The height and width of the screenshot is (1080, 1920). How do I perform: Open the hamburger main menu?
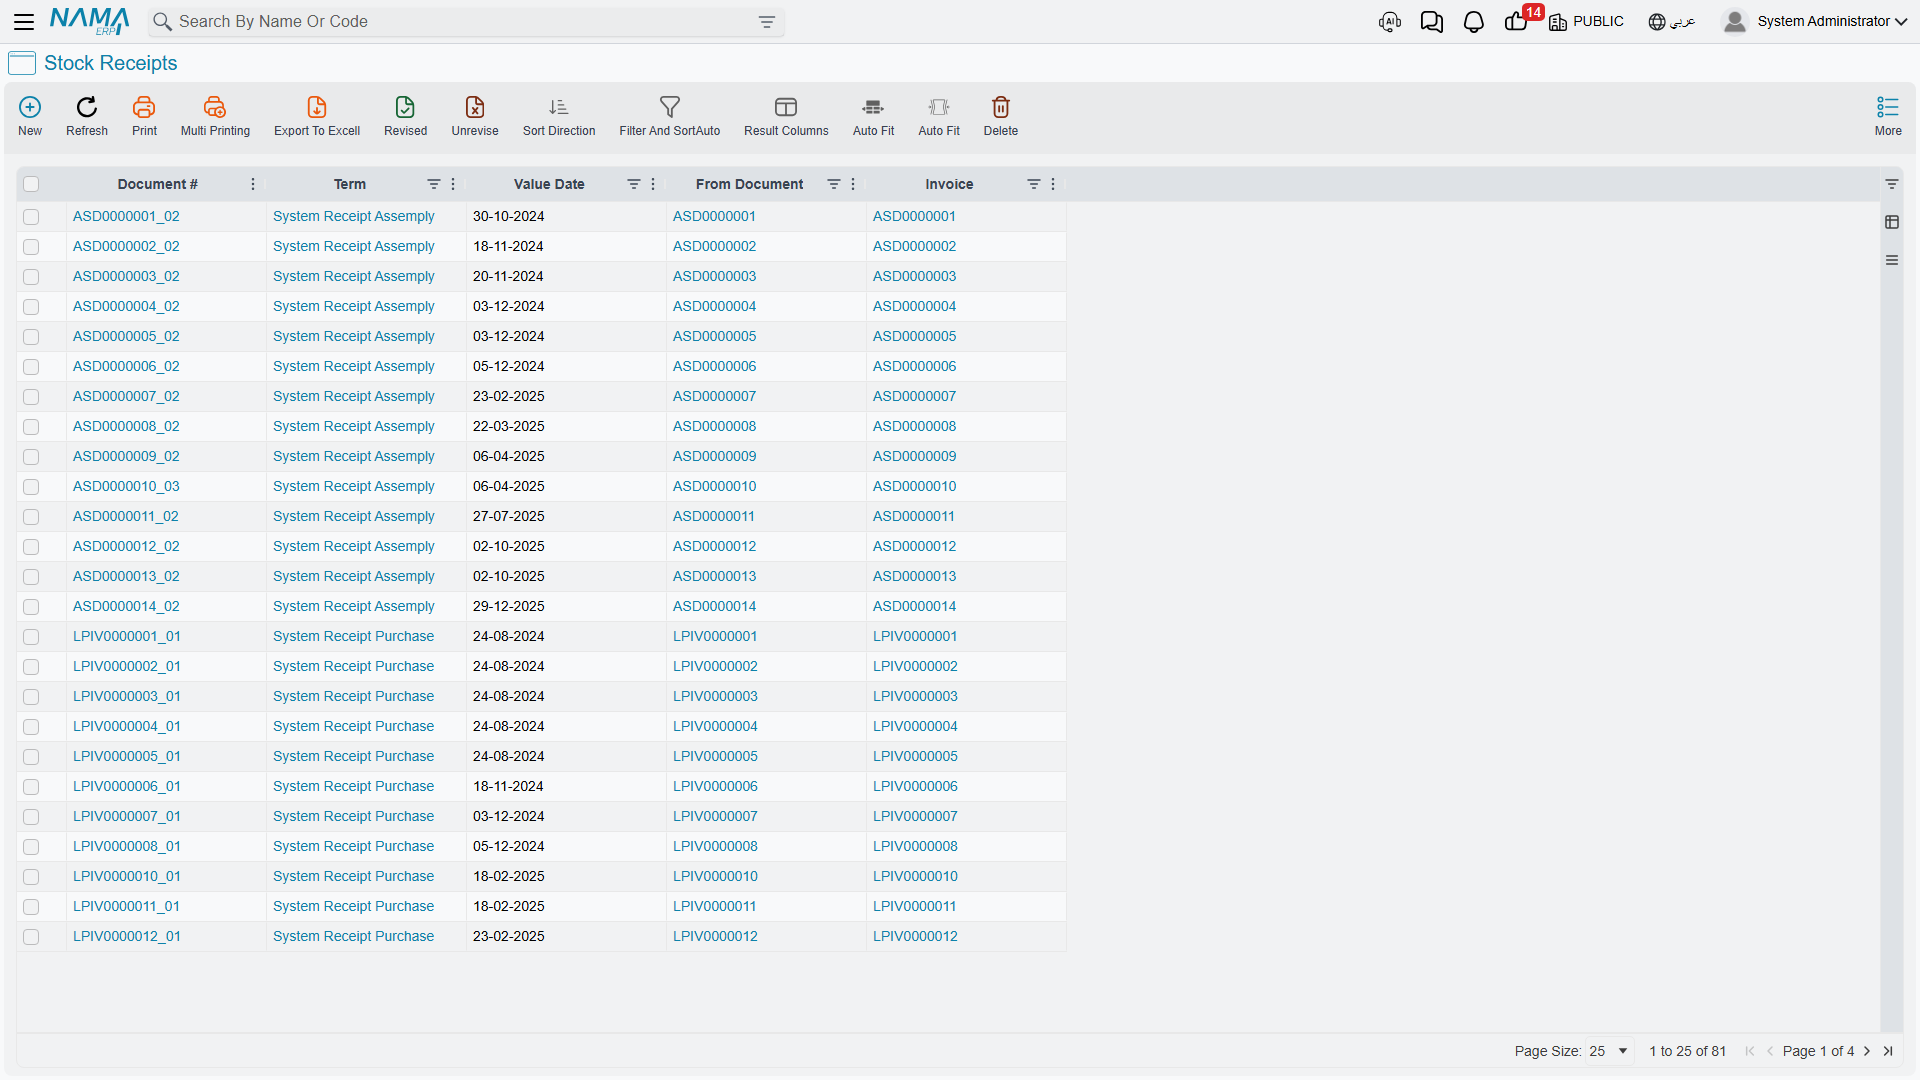coord(24,22)
